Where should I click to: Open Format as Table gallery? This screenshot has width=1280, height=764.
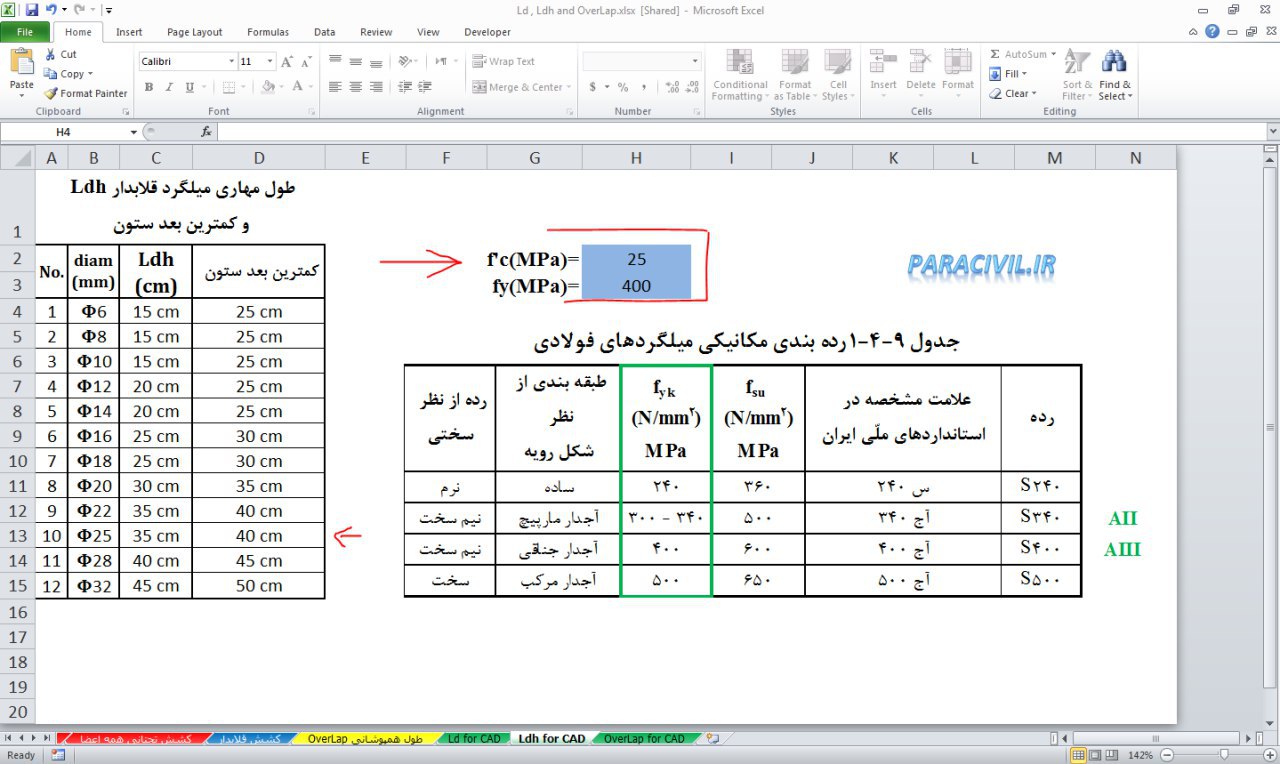(794, 75)
